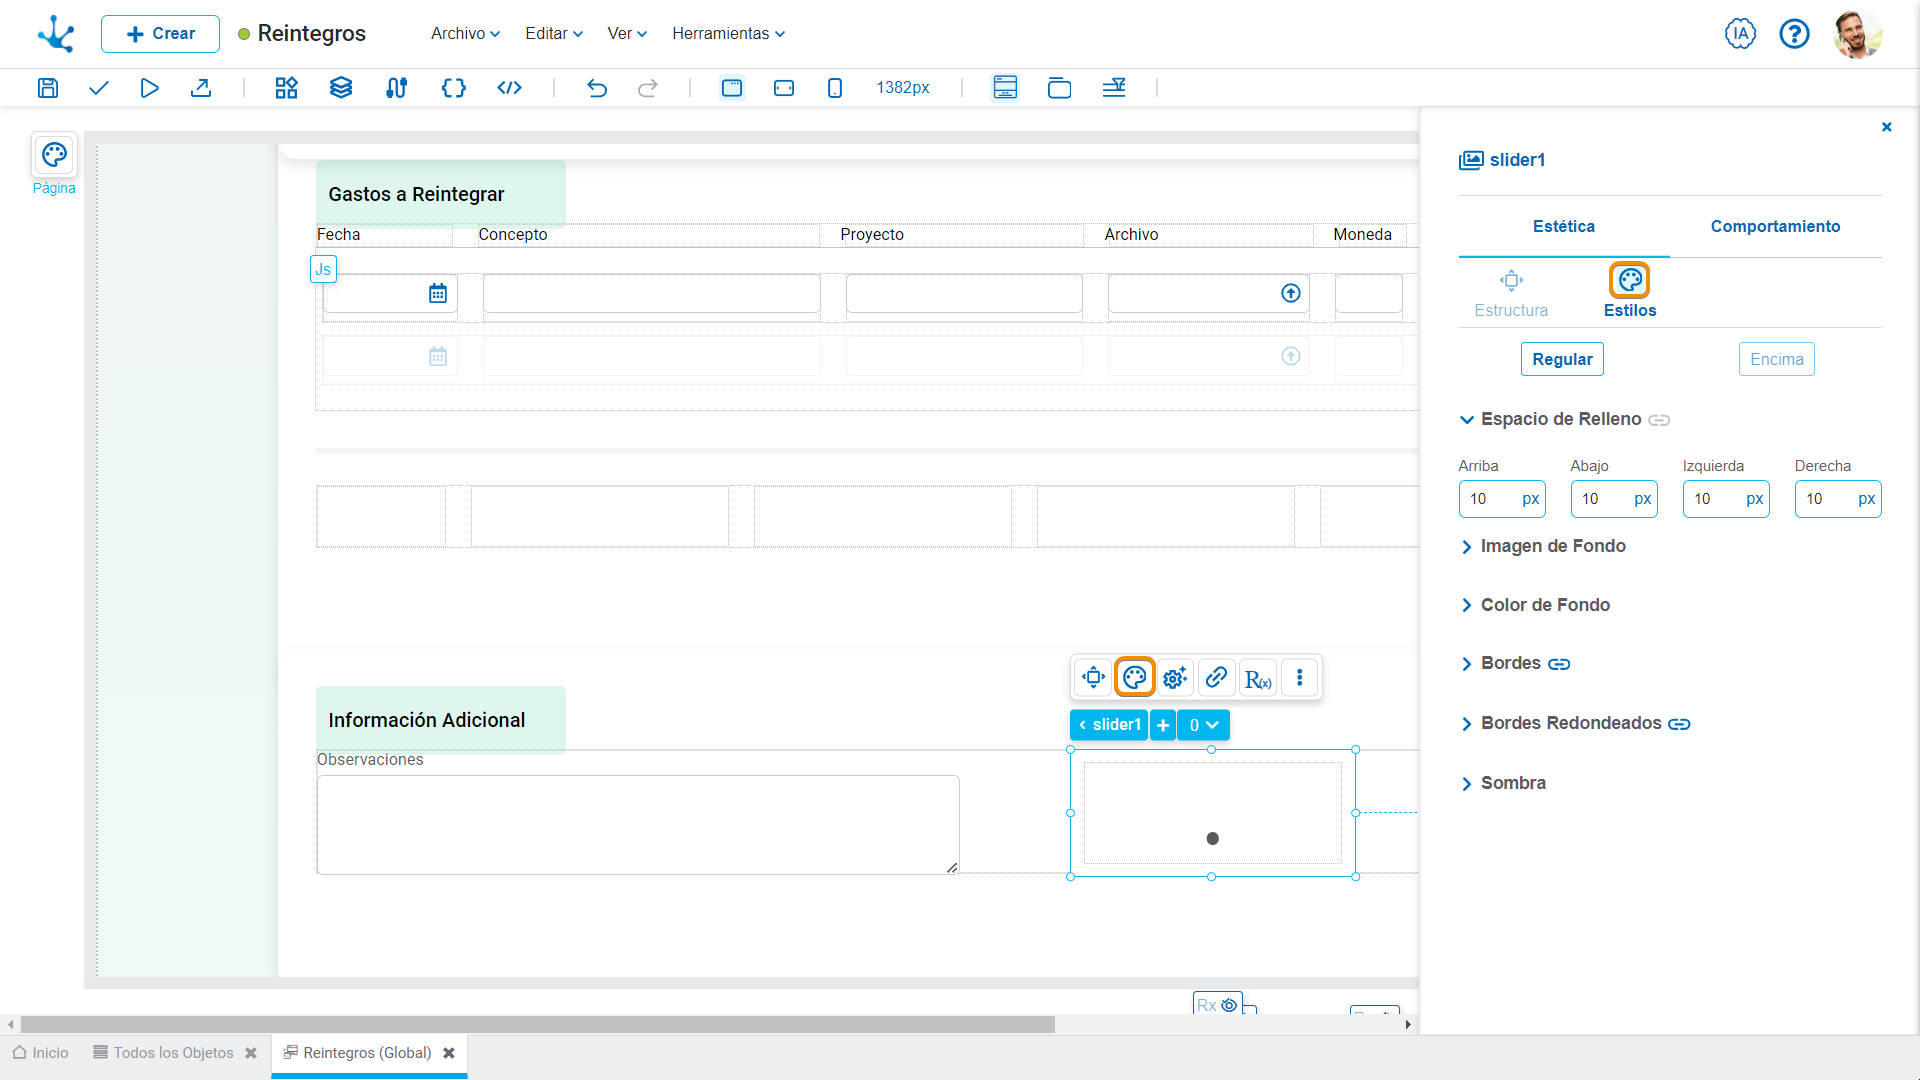The width and height of the screenshot is (1920, 1080).
Task: Open the IA assistant
Action: tap(1740, 34)
